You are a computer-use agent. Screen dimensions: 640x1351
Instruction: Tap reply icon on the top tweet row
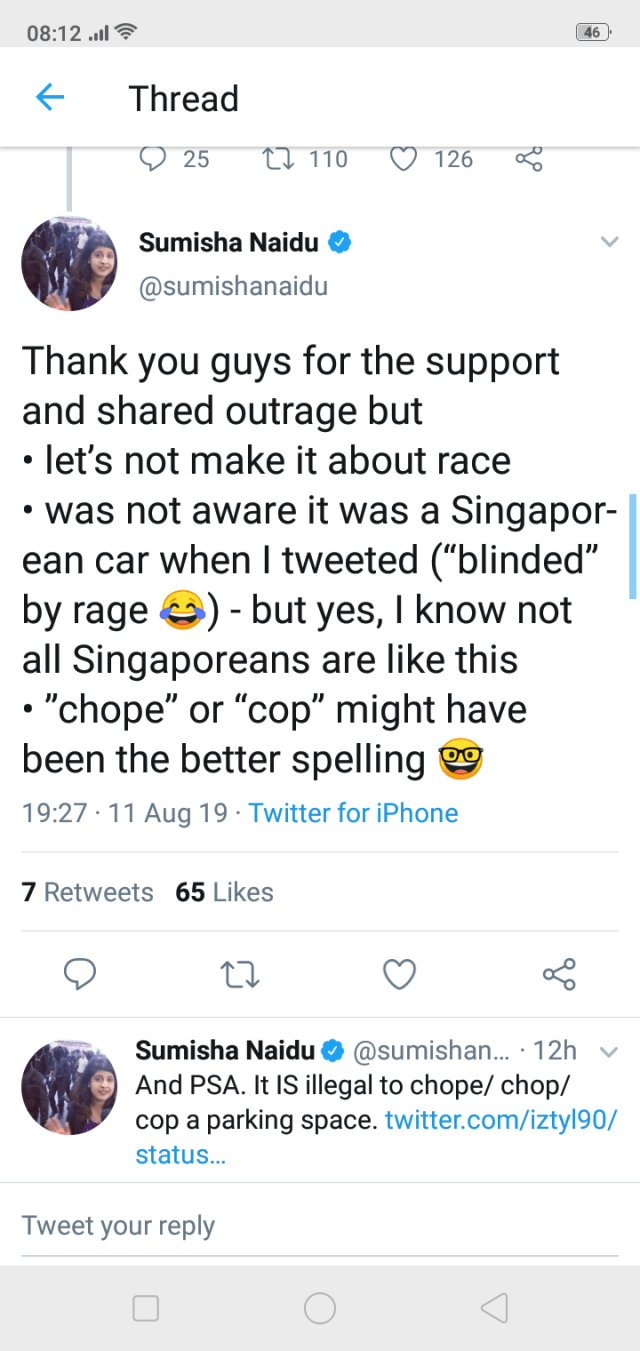tap(152, 158)
